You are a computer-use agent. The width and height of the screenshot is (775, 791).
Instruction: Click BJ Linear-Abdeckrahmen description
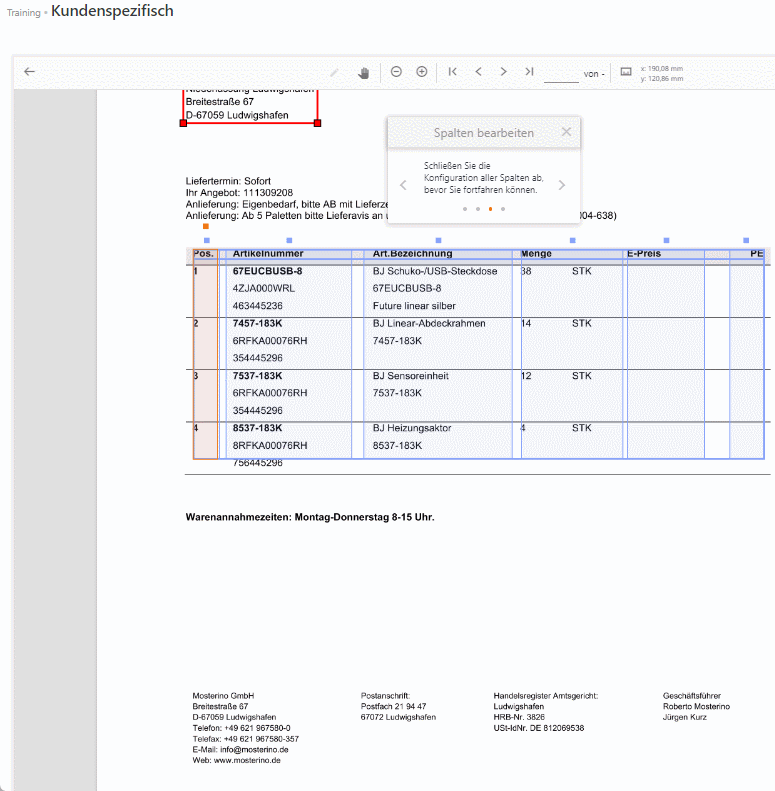click(x=429, y=323)
